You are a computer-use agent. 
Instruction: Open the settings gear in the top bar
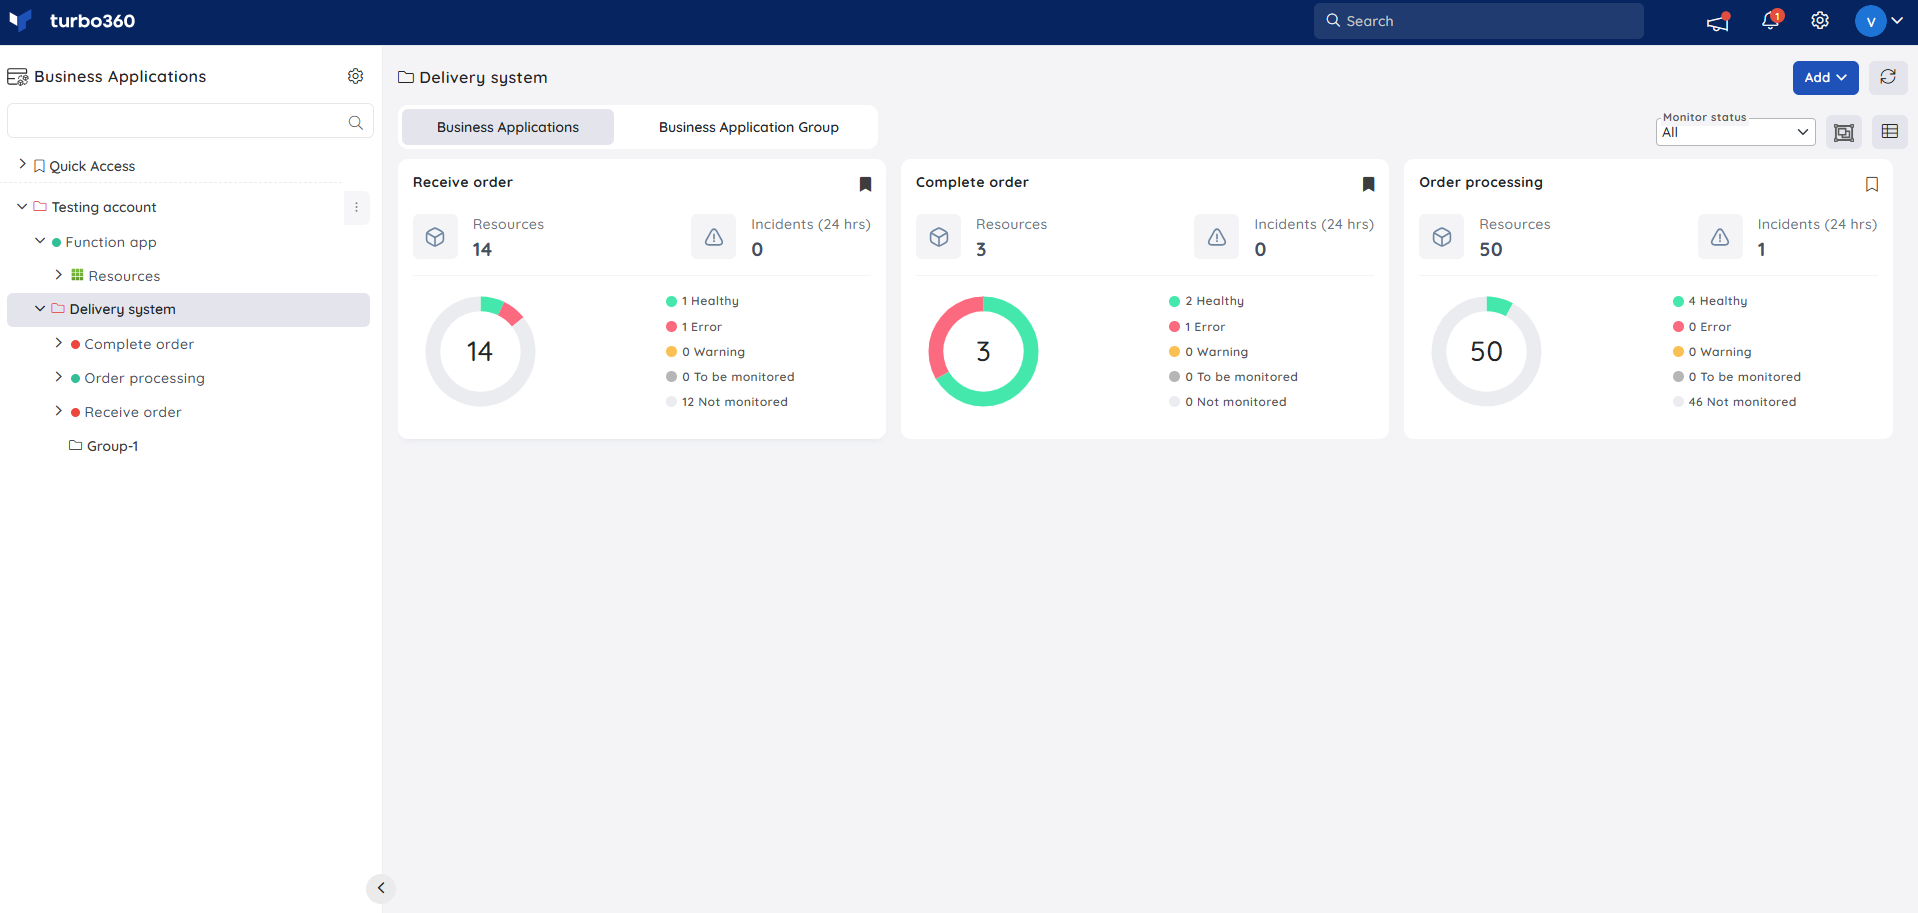coord(1820,21)
